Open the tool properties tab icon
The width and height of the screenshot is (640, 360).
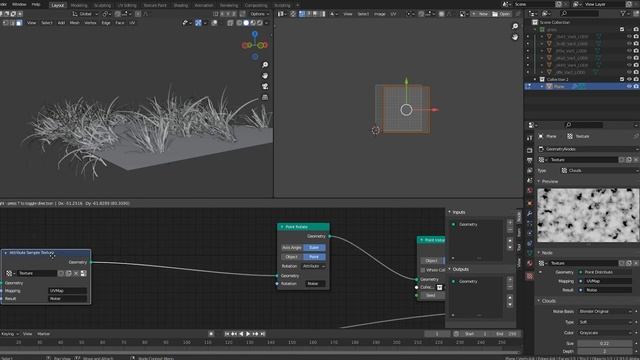point(529,138)
